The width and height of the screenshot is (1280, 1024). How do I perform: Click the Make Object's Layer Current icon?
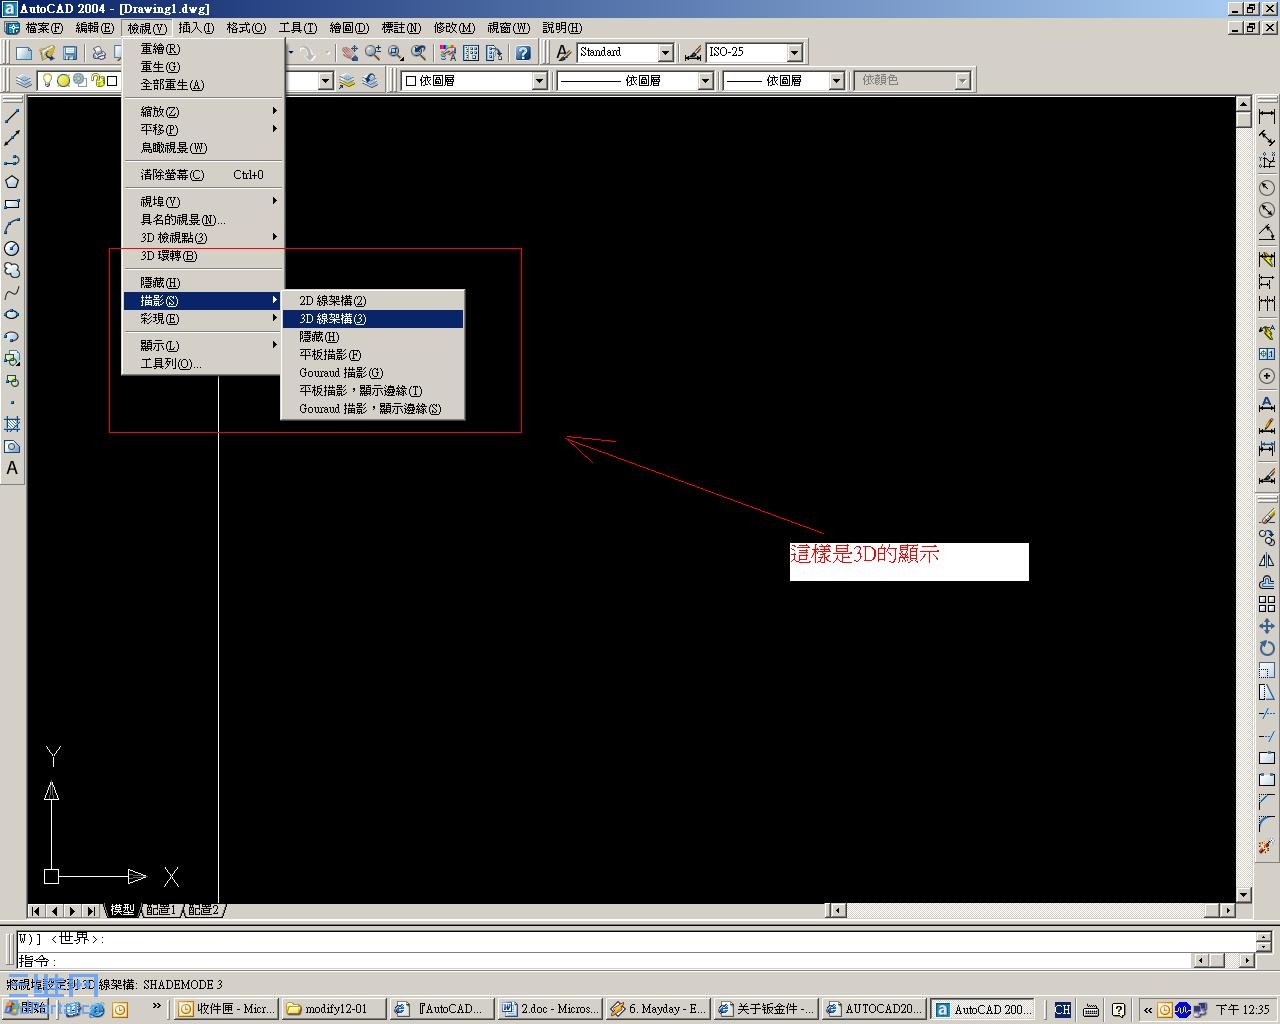click(x=346, y=81)
